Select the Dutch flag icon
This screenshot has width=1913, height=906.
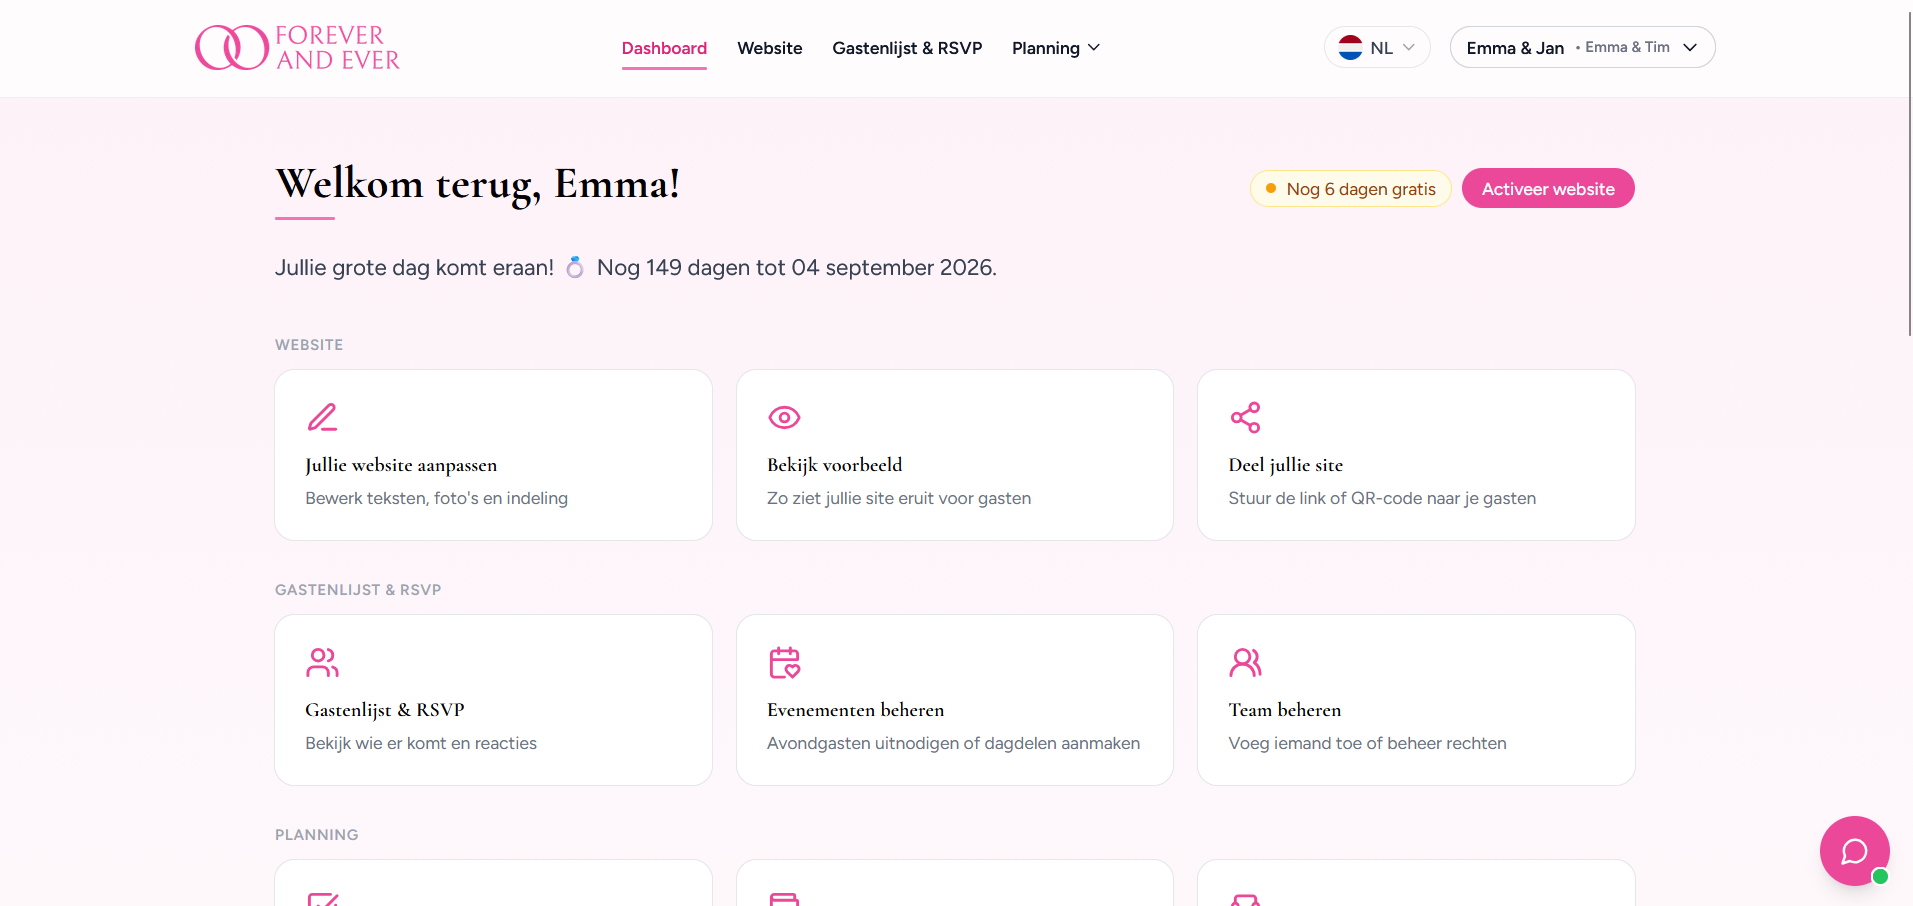(x=1351, y=47)
